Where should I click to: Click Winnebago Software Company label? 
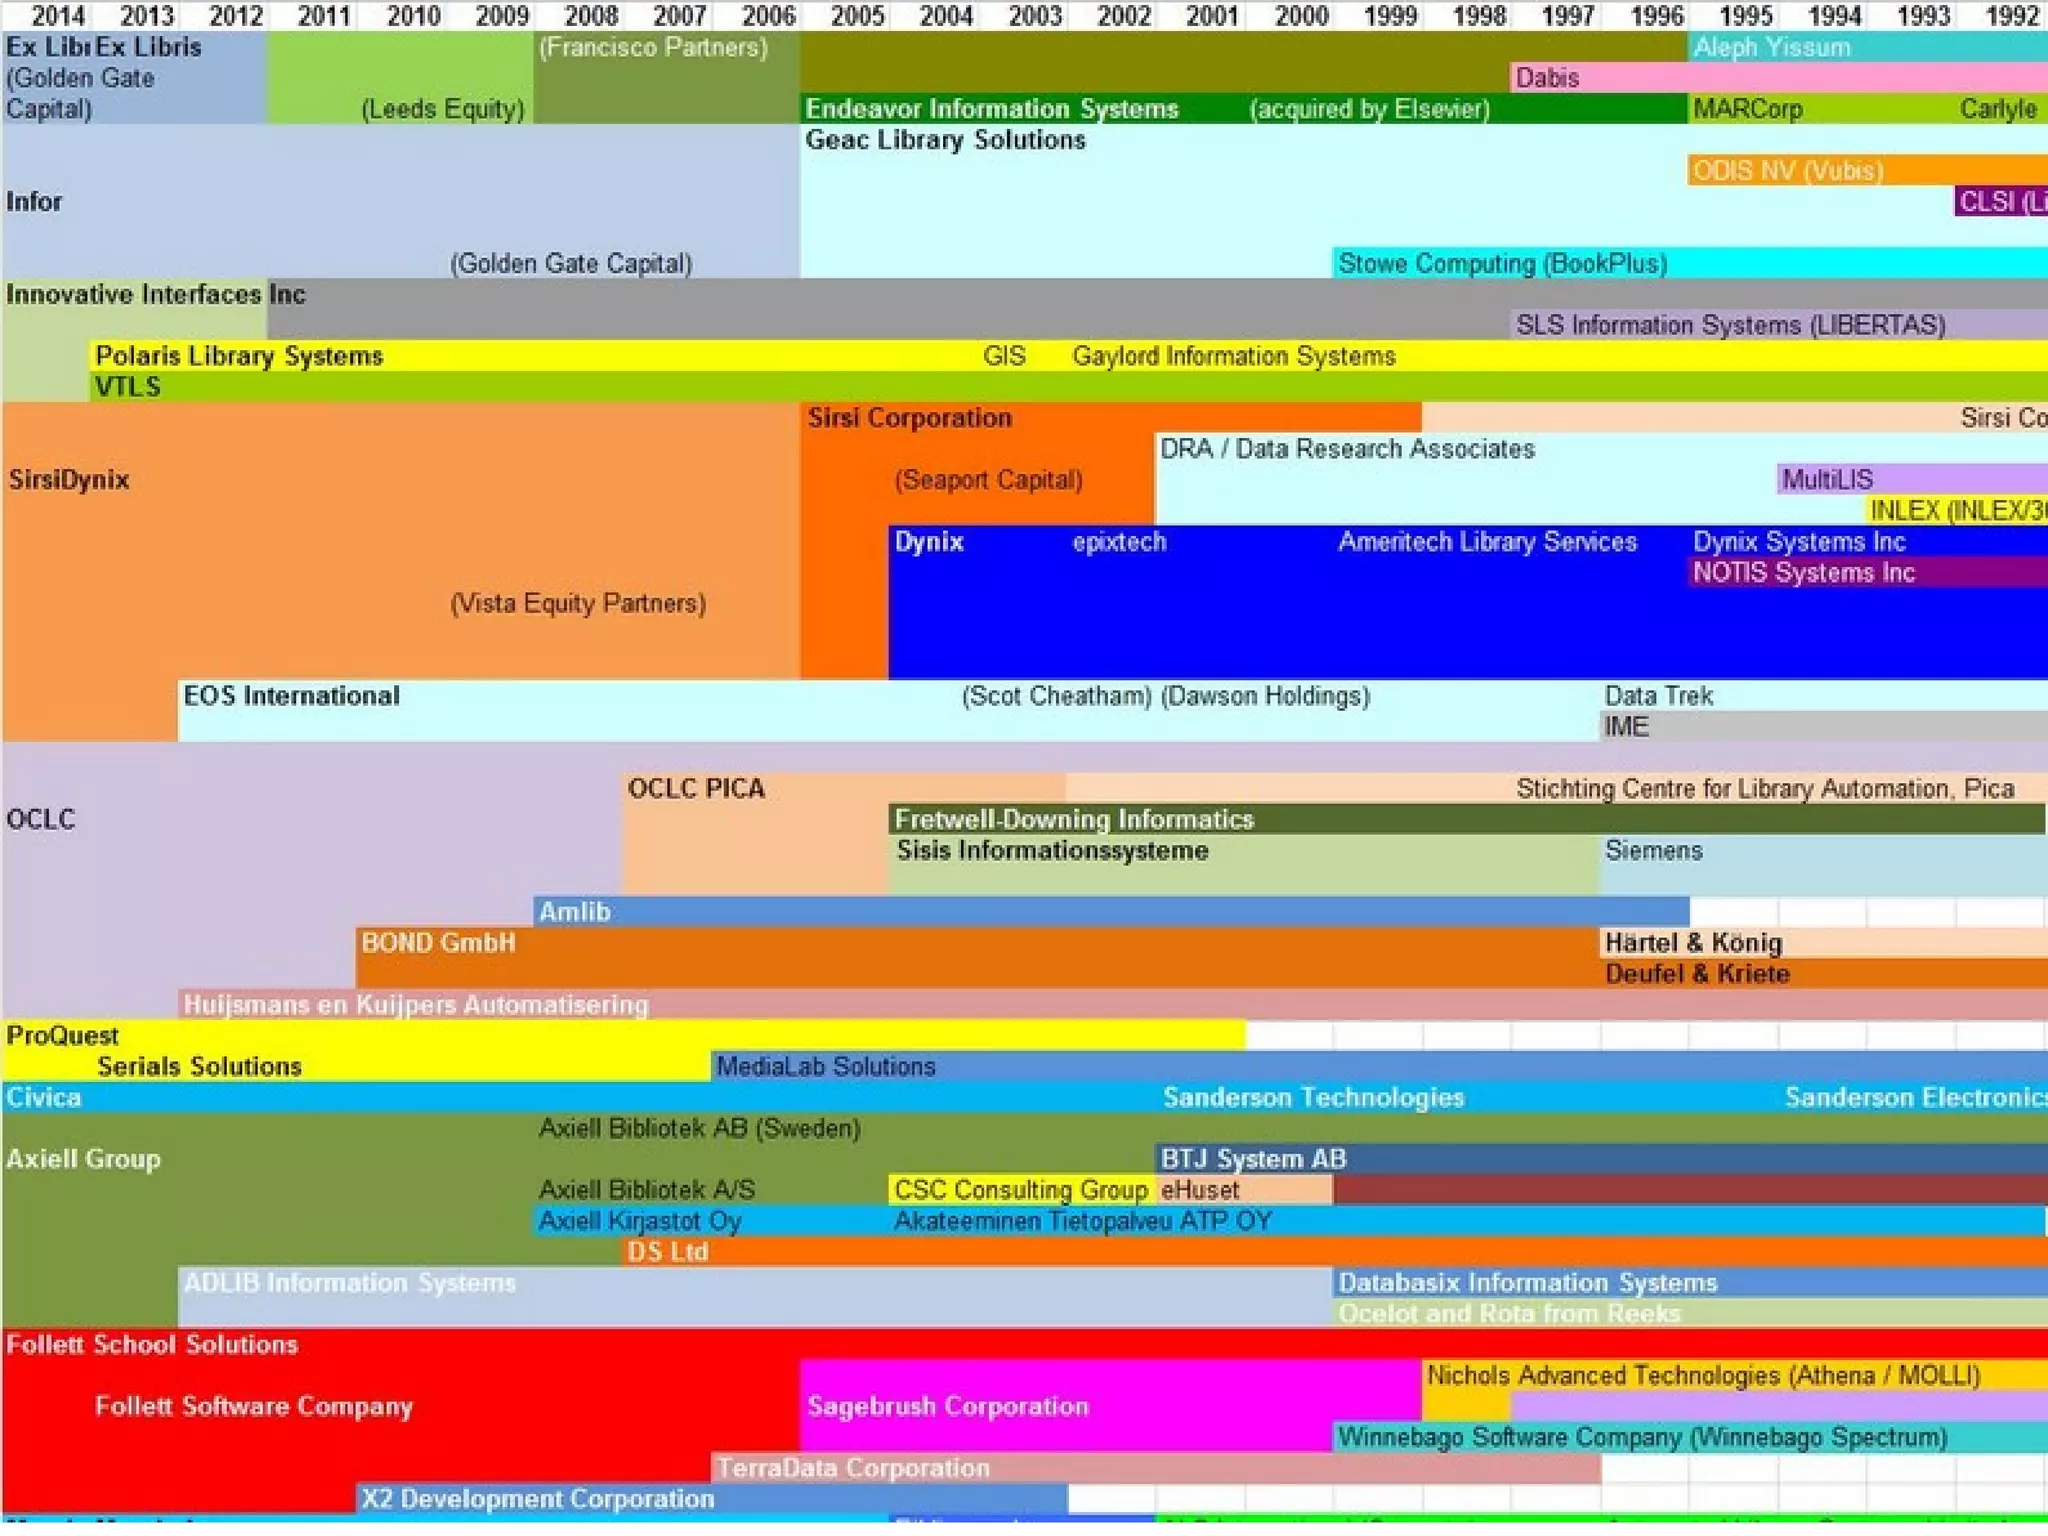tap(1642, 1438)
